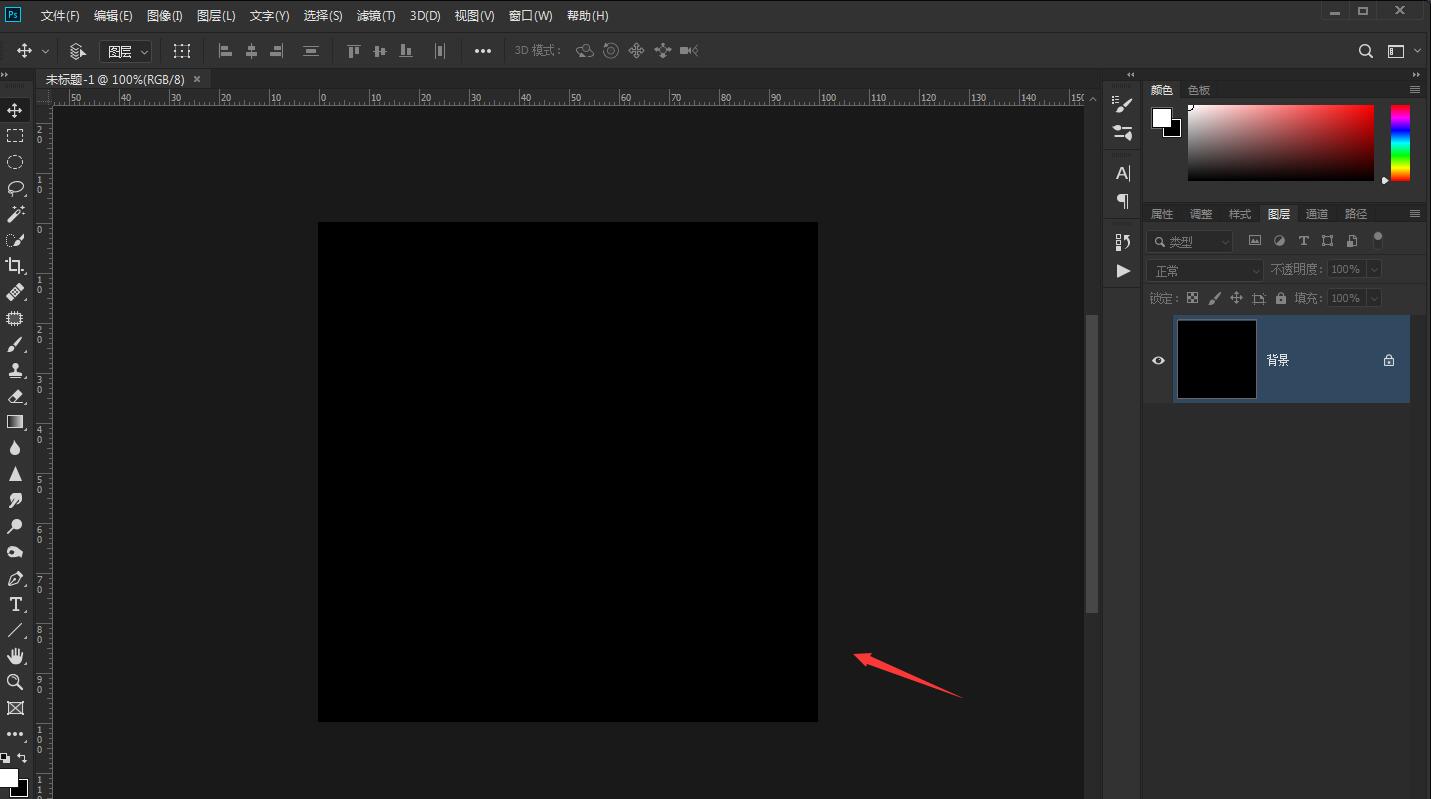
Task: Select the Brush tool in toolbar
Action: [x=15, y=344]
